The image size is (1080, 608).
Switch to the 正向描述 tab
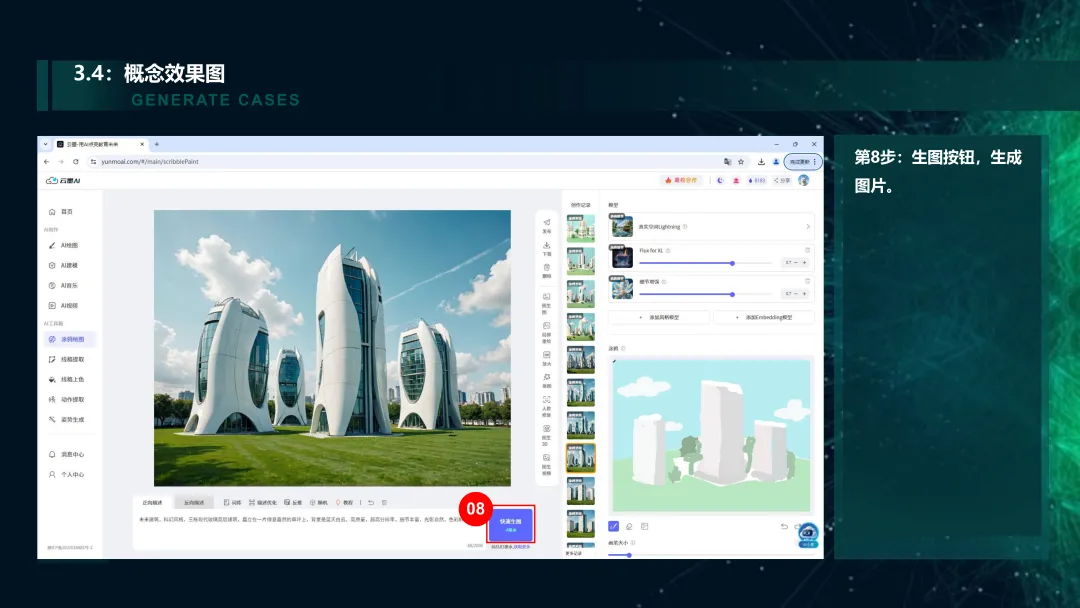coord(152,503)
